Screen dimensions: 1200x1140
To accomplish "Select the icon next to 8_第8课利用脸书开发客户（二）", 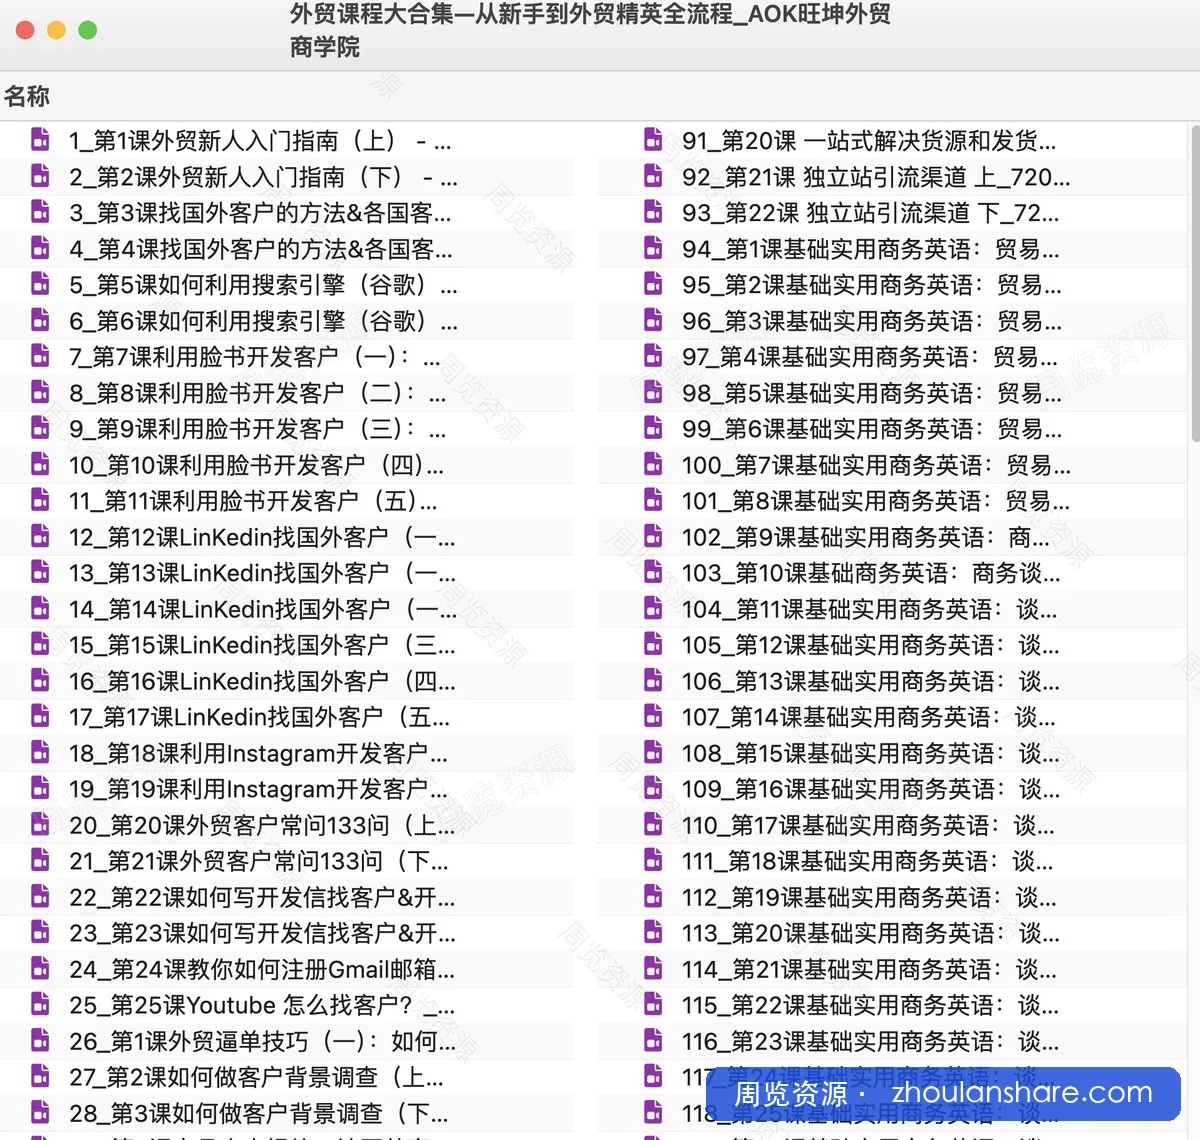I will coord(40,391).
